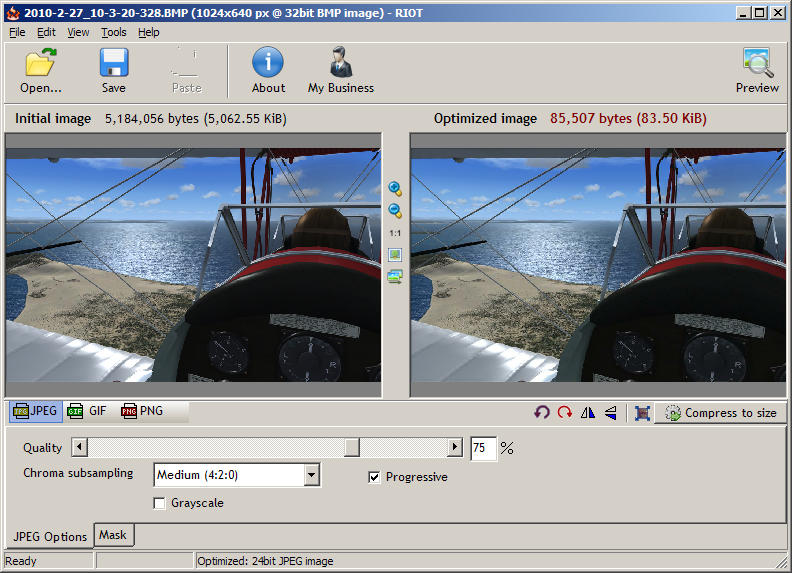
Task: Set view to 1:1 actual size
Action: click(x=395, y=232)
